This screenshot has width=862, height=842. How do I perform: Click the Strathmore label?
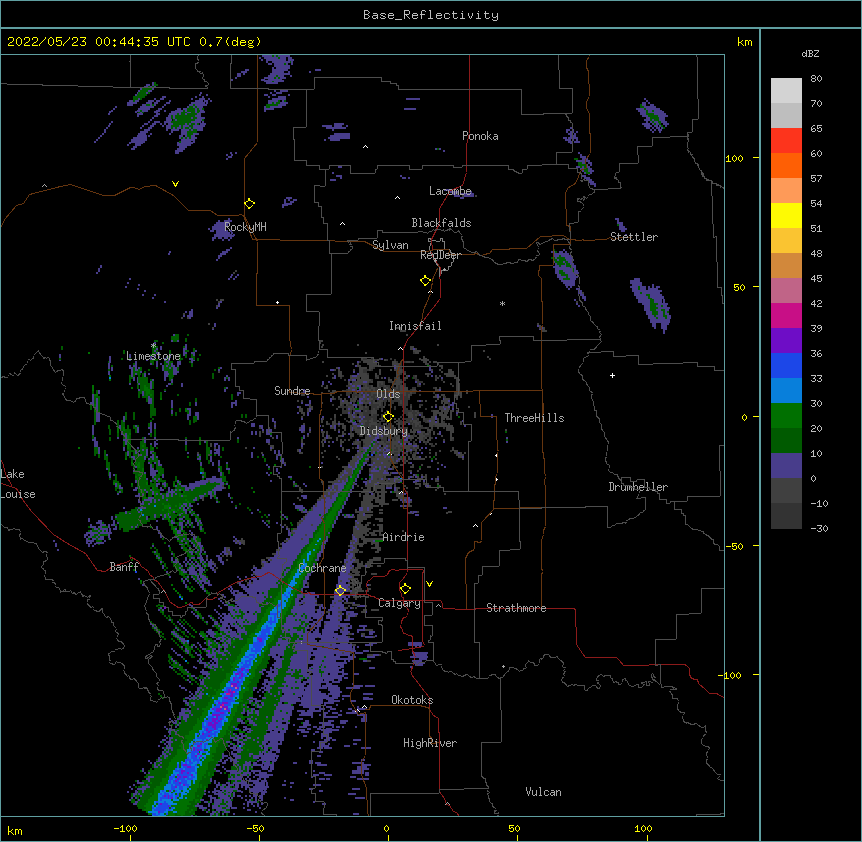516,608
